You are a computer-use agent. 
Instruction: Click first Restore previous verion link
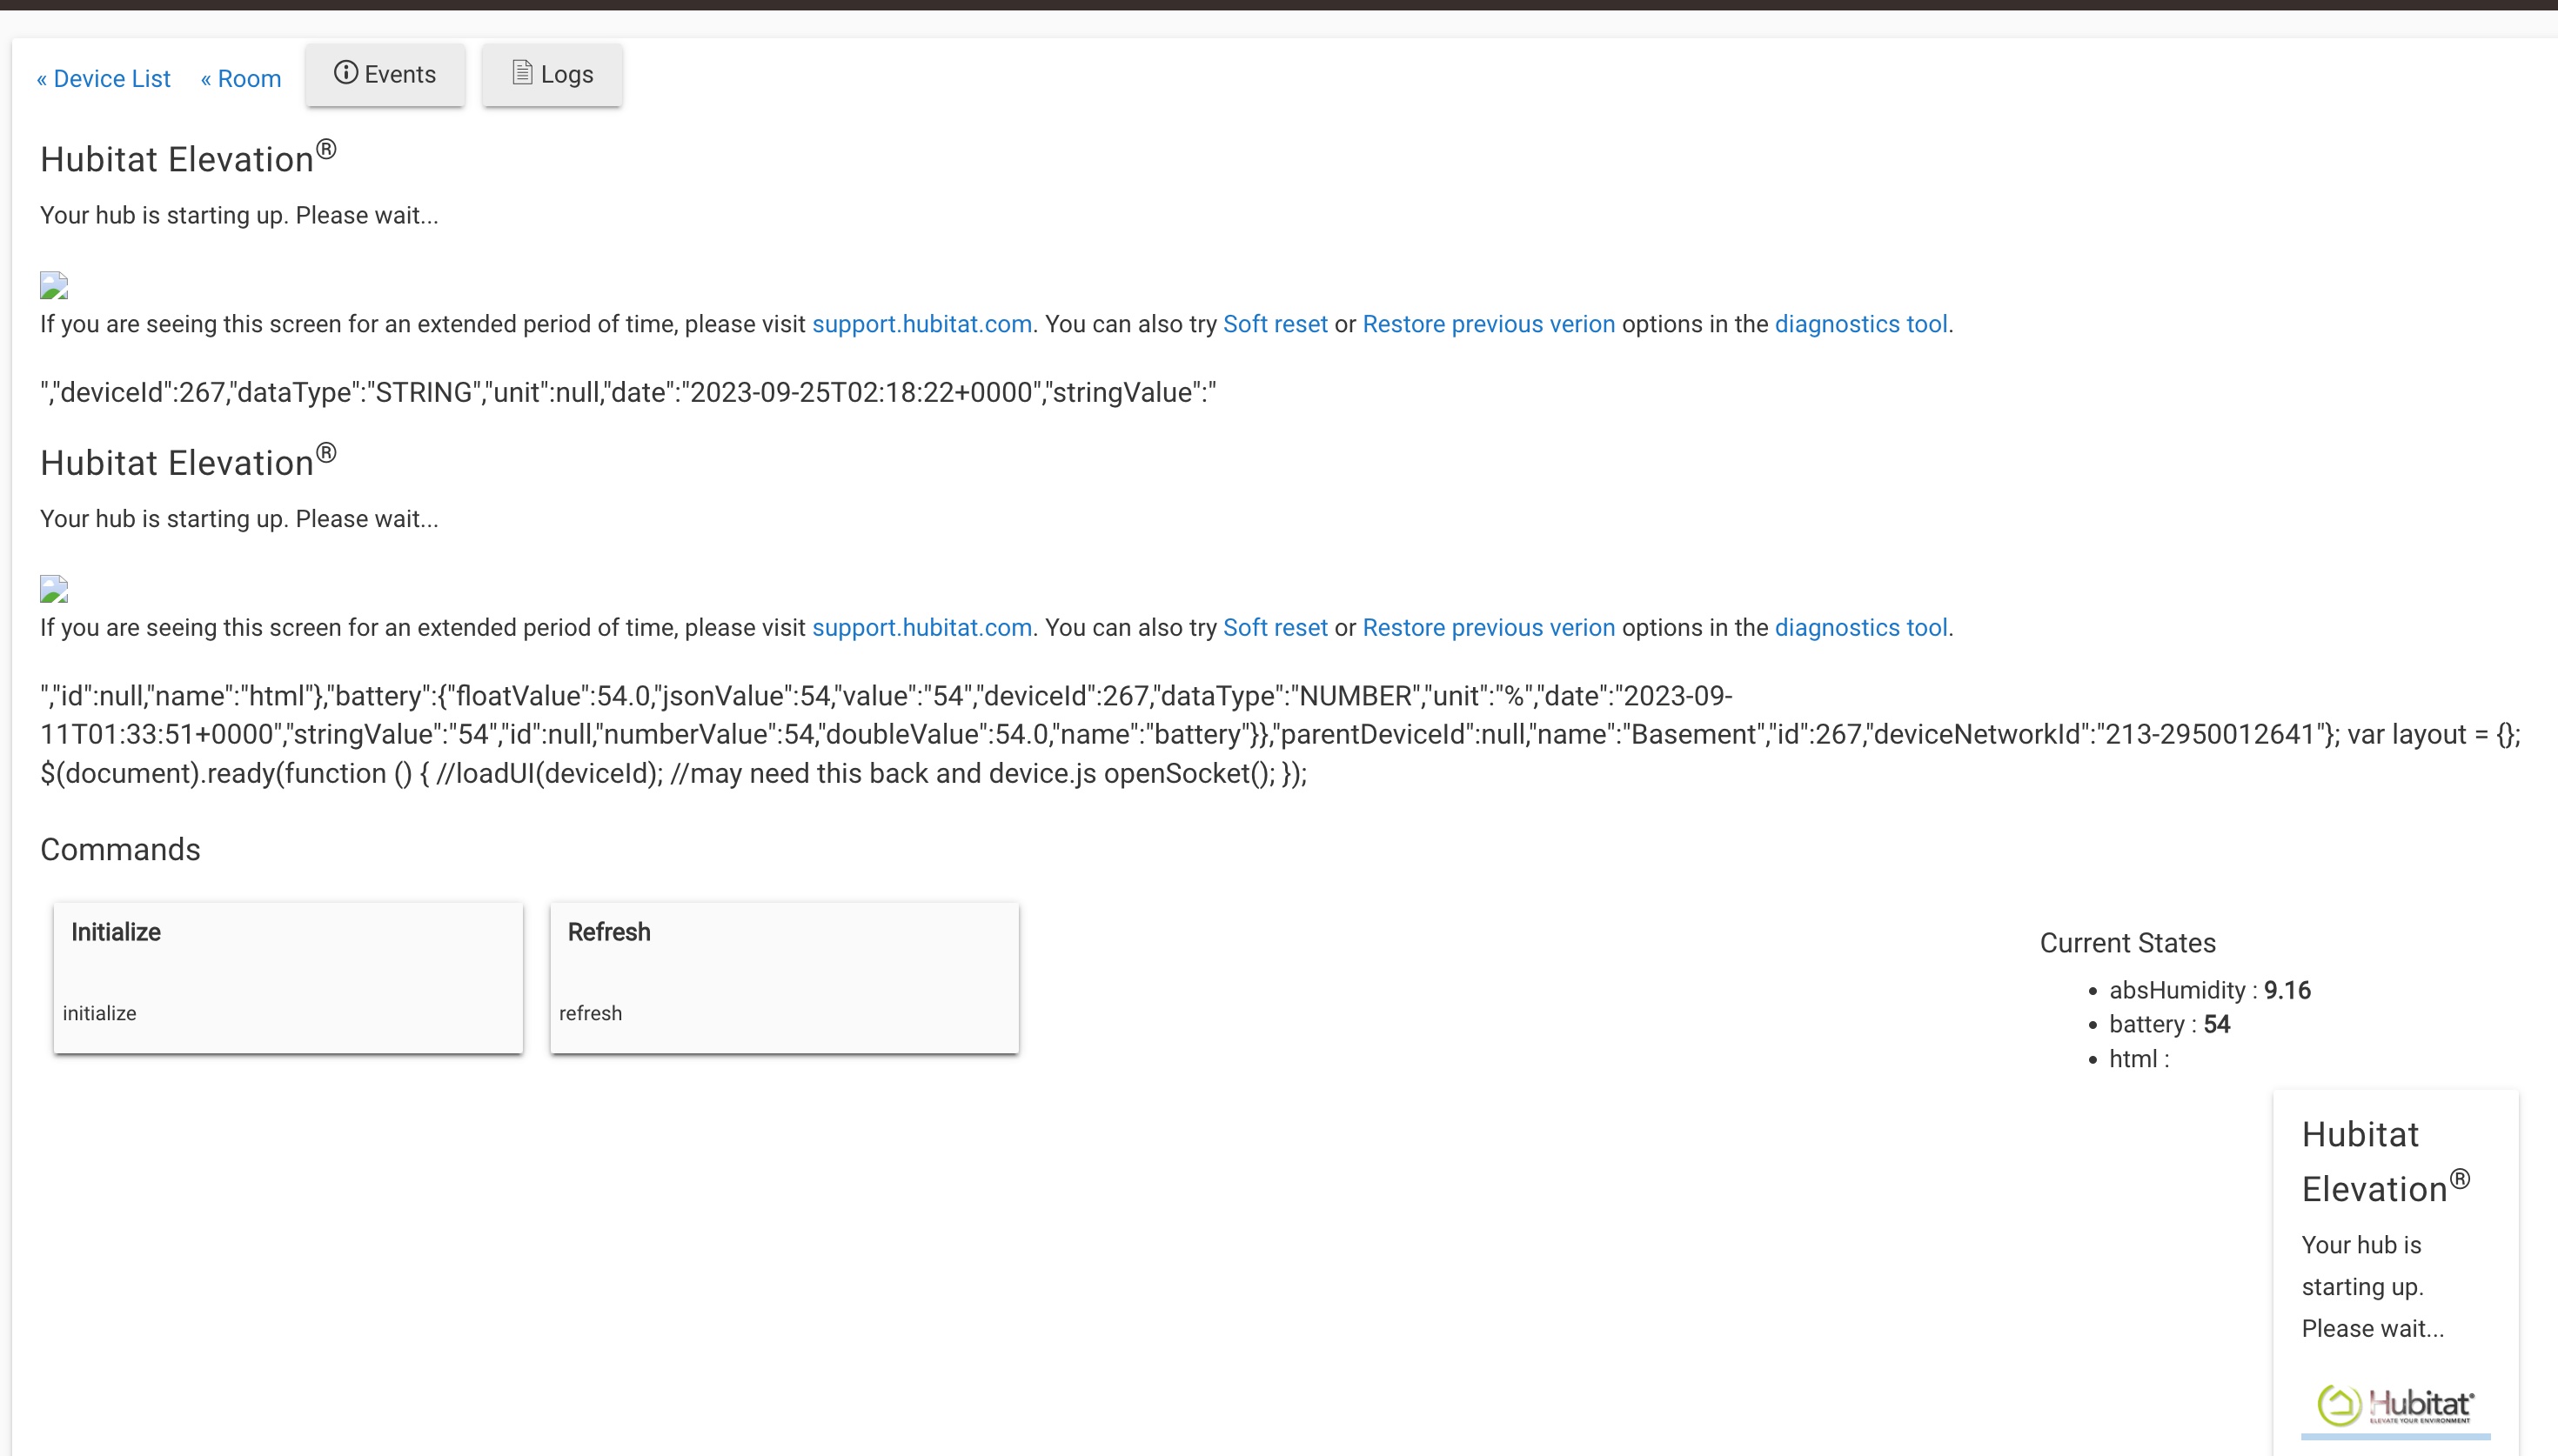click(1488, 324)
